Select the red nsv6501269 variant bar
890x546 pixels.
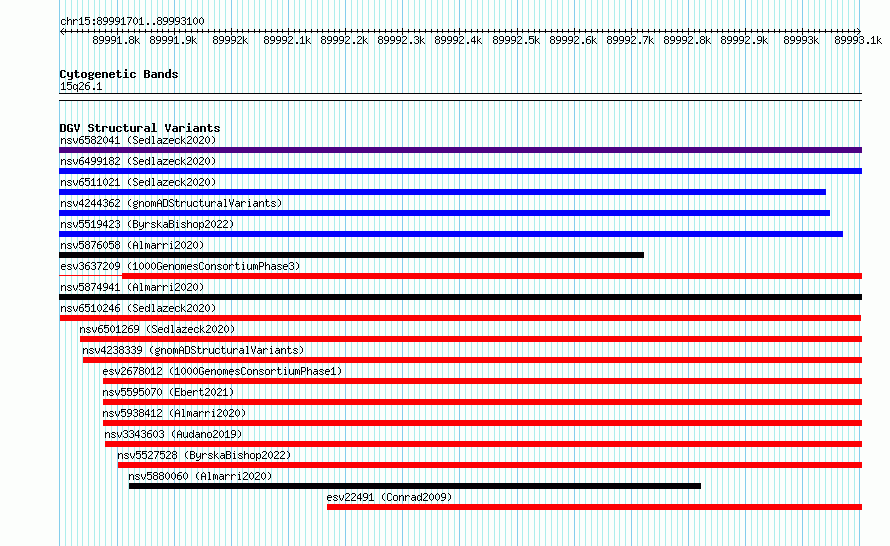(471, 339)
